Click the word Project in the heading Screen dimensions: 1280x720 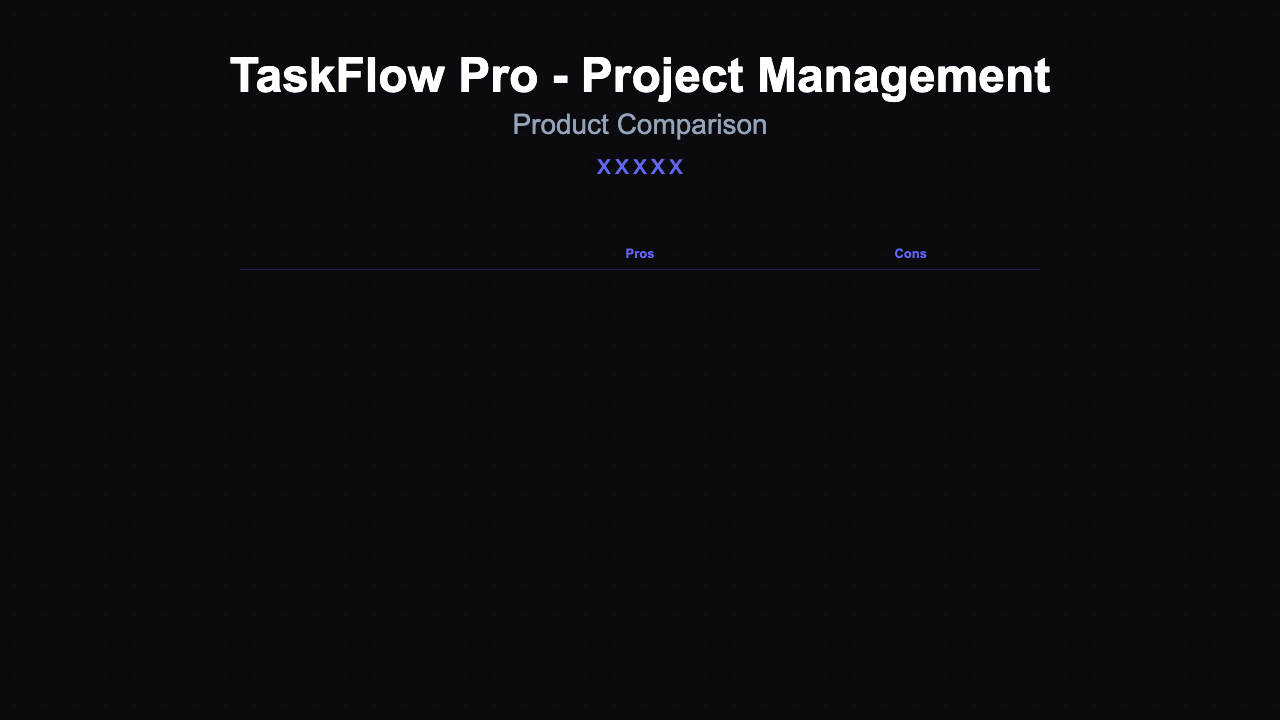point(661,77)
